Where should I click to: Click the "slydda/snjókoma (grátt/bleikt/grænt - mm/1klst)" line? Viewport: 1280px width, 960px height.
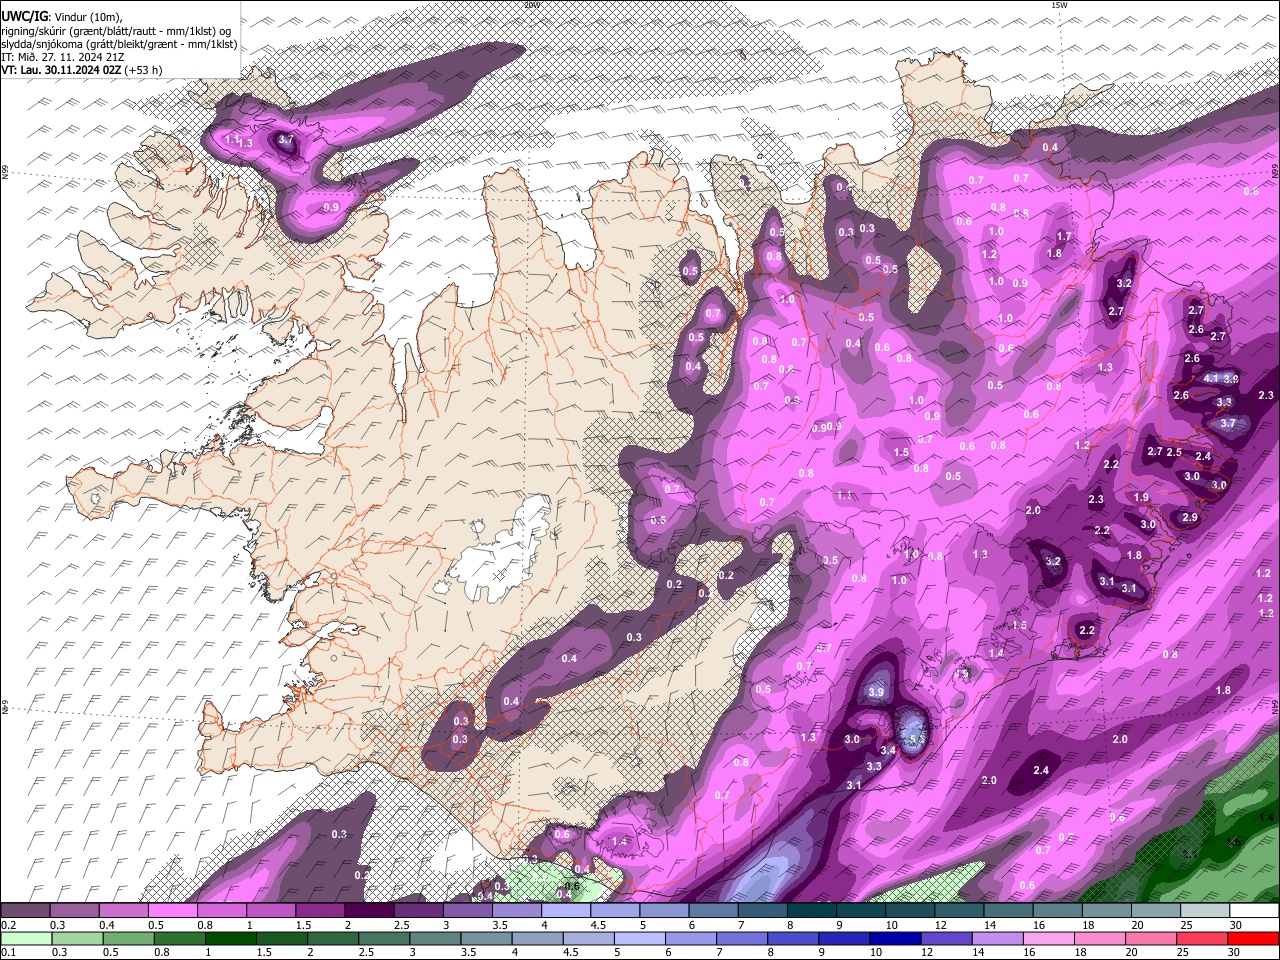pos(119,44)
